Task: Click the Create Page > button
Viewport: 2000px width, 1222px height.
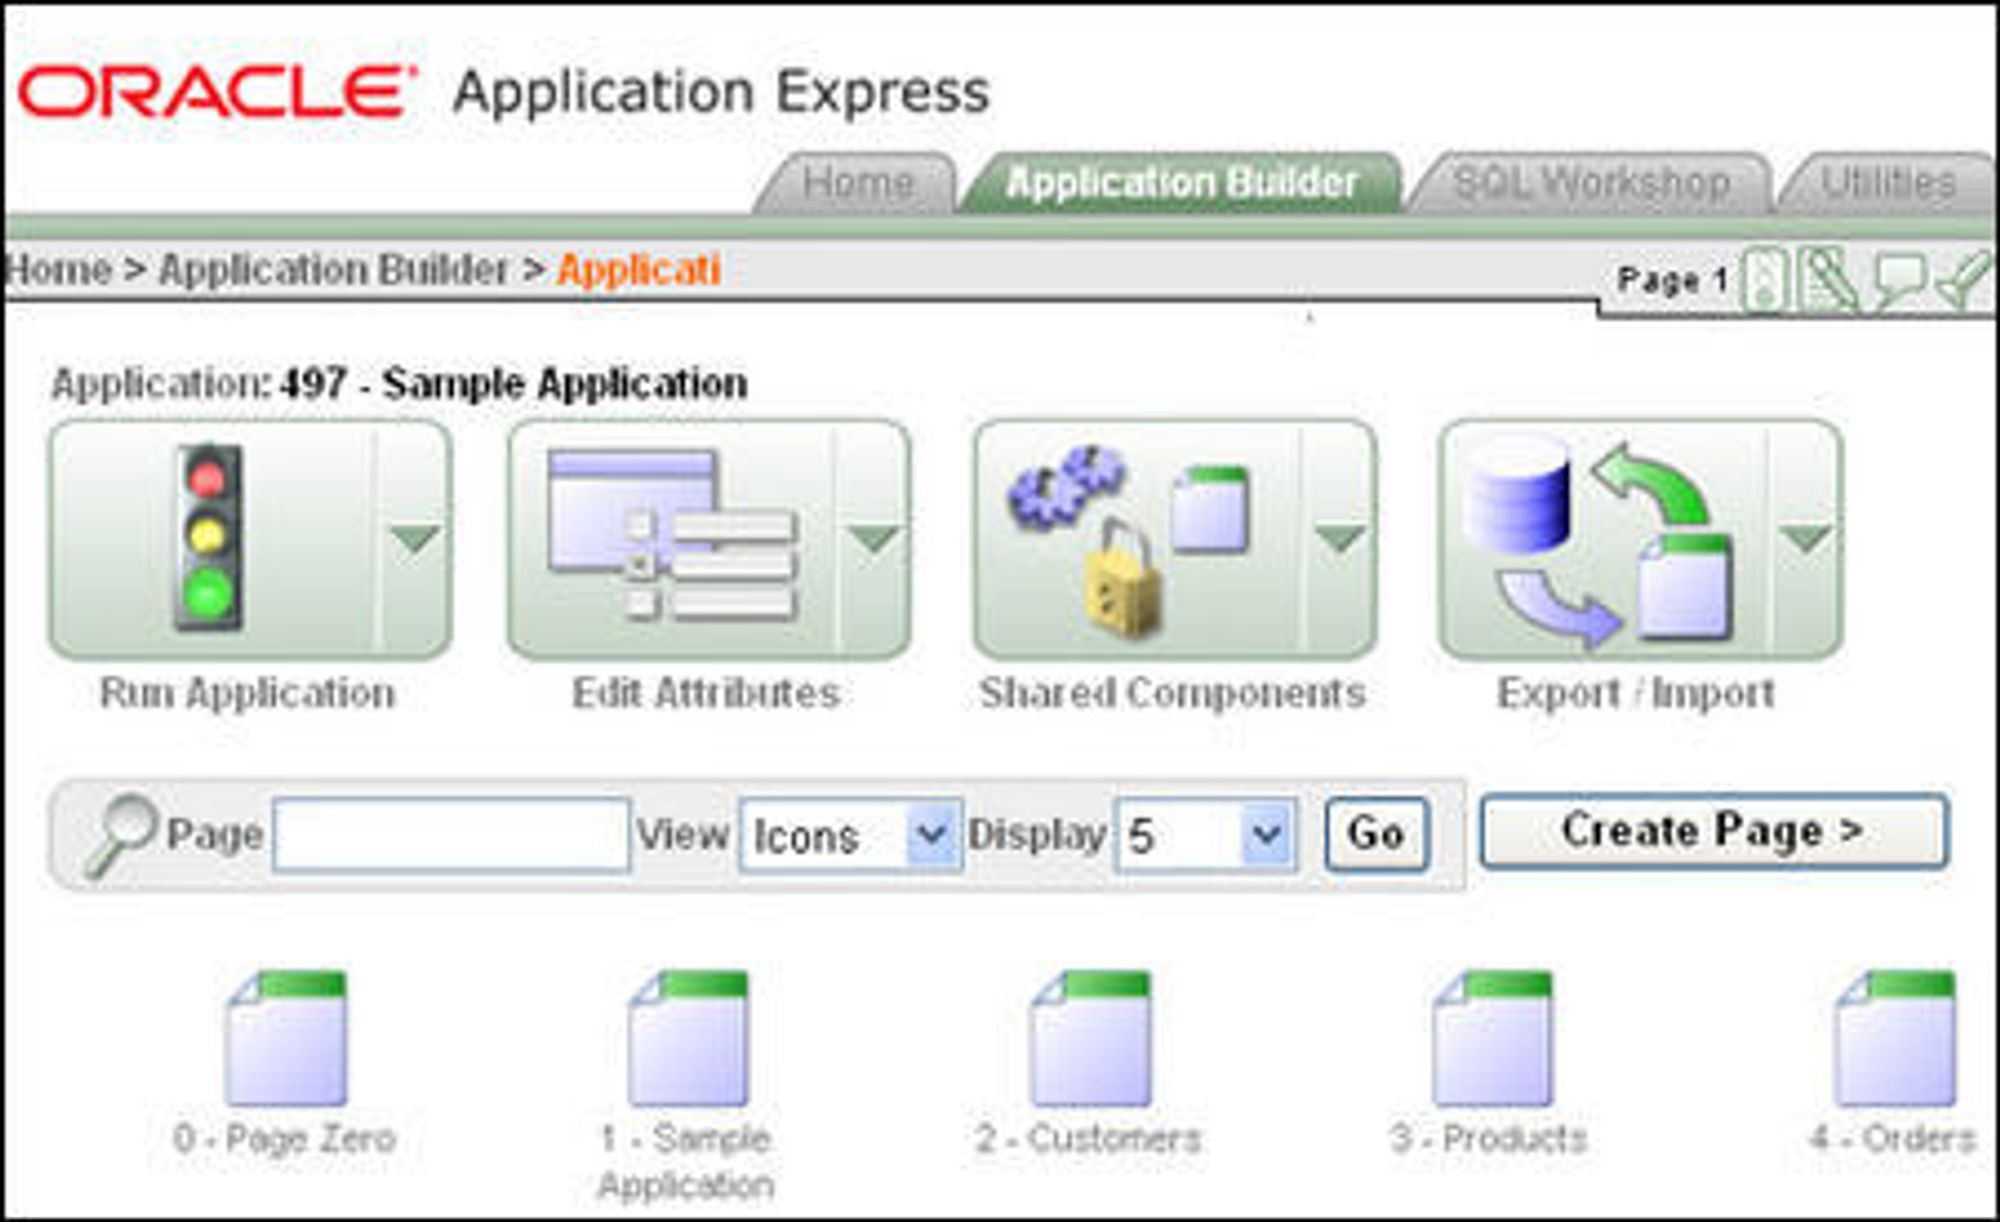Action: (1714, 831)
